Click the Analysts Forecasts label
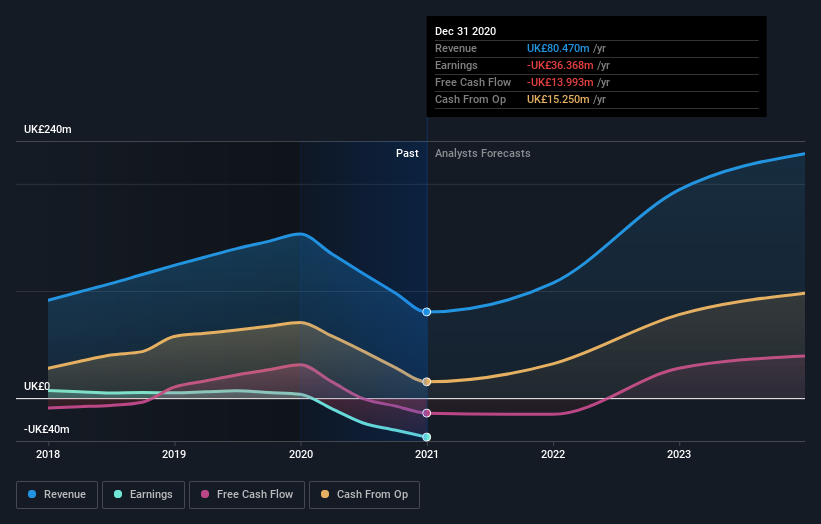Screen dimensions: 821x524 click(x=483, y=153)
